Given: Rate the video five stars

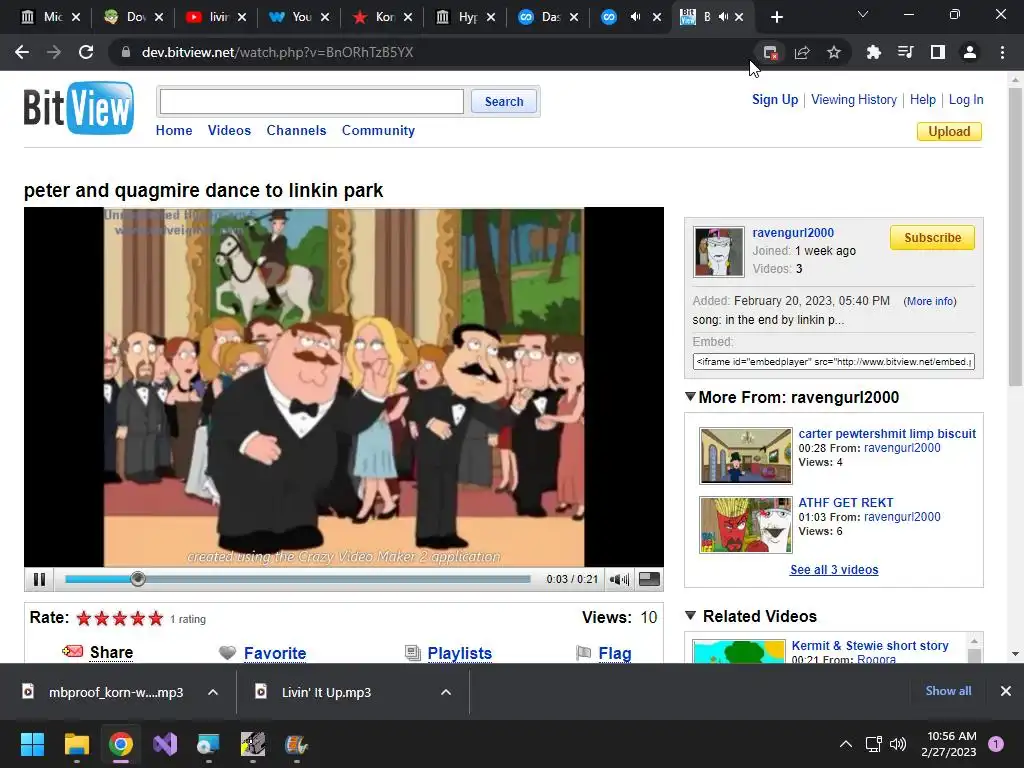Looking at the screenshot, I should [155, 618].
